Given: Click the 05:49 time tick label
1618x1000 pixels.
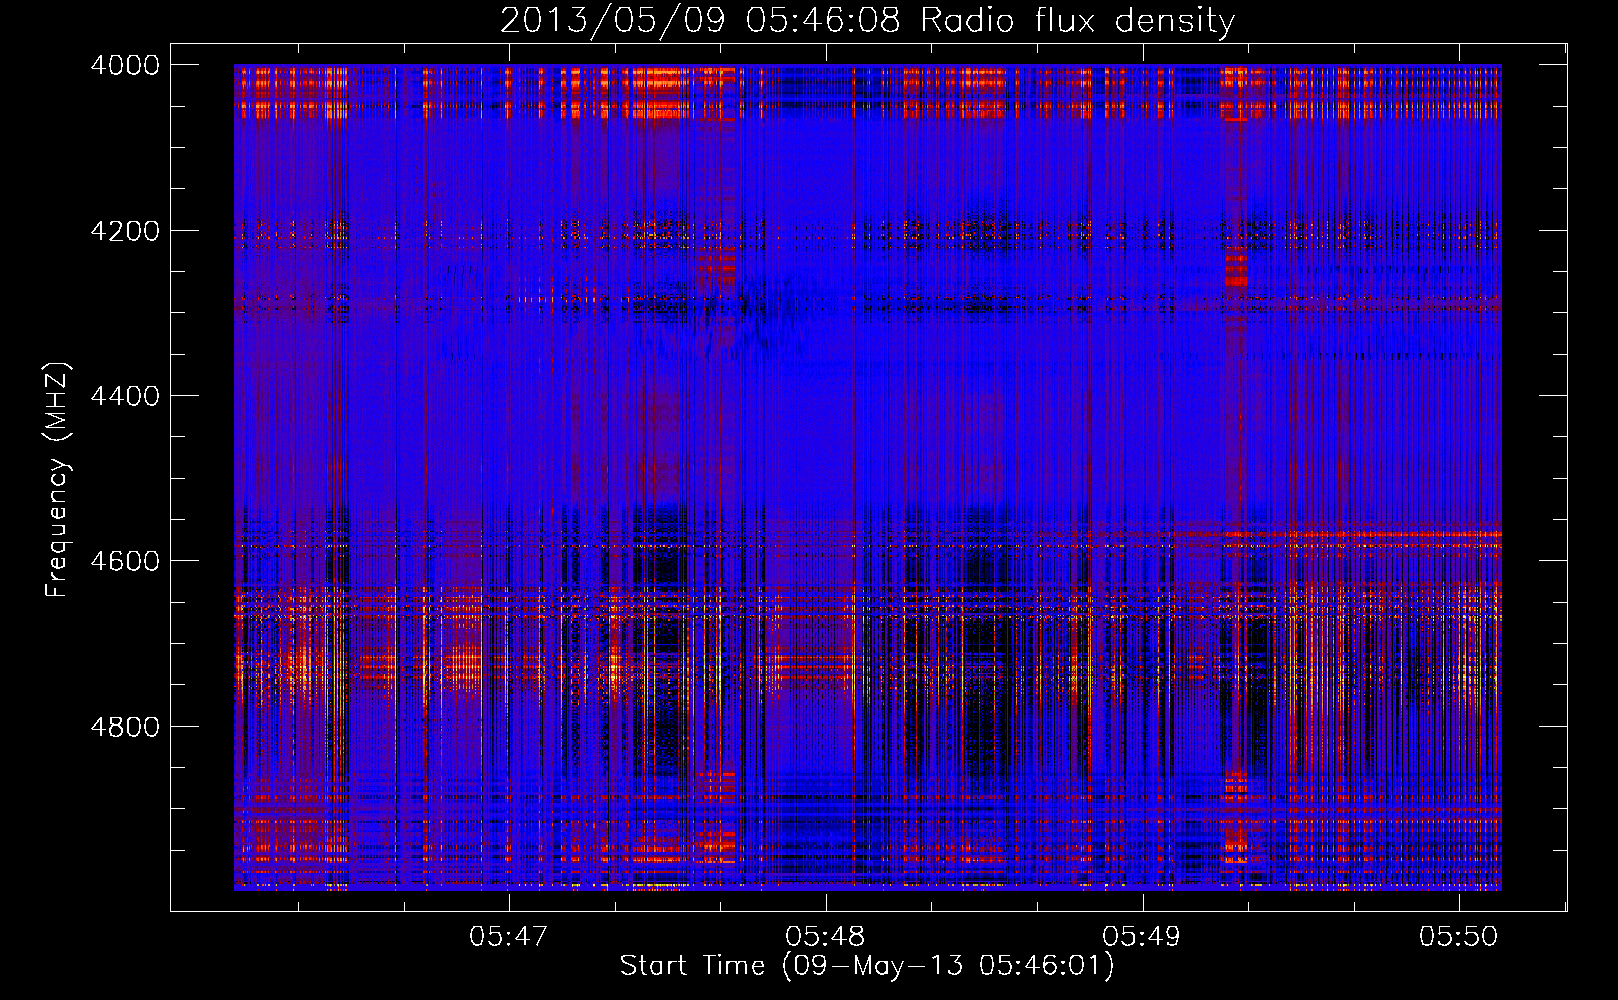Looking at the screenshot, I should tap(1142, 937).
